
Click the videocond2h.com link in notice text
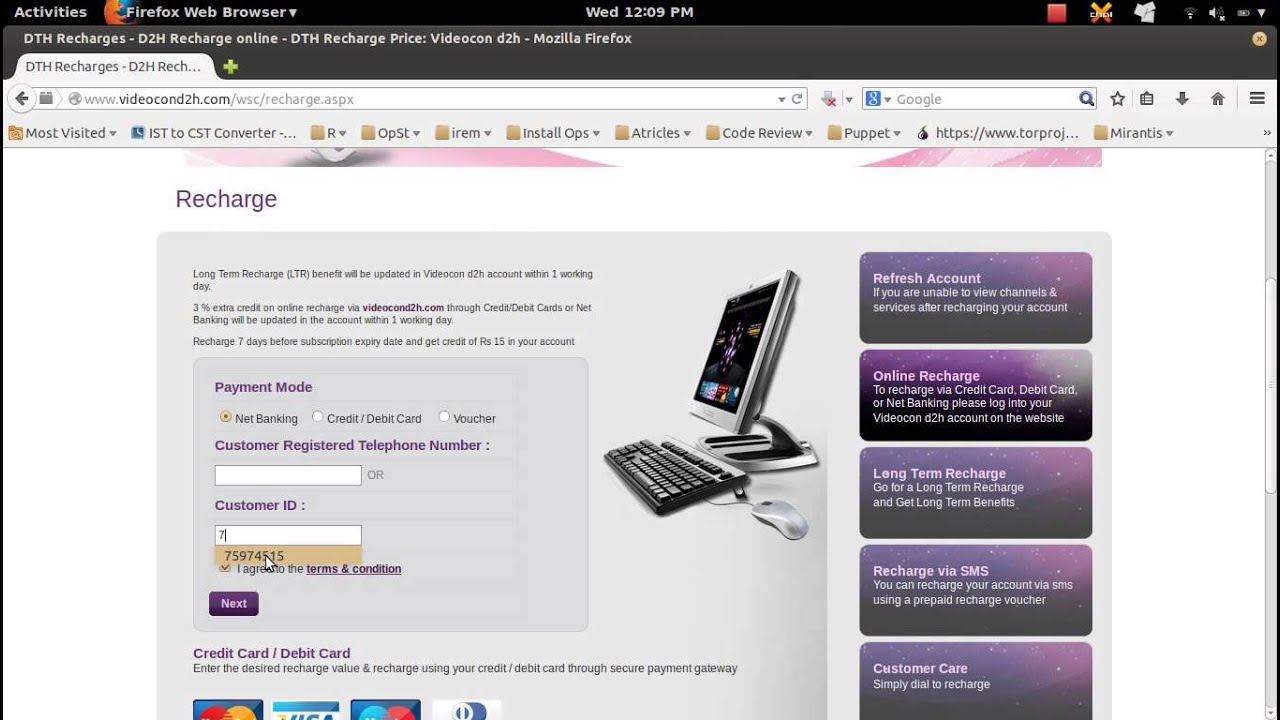tap(403, 308)
